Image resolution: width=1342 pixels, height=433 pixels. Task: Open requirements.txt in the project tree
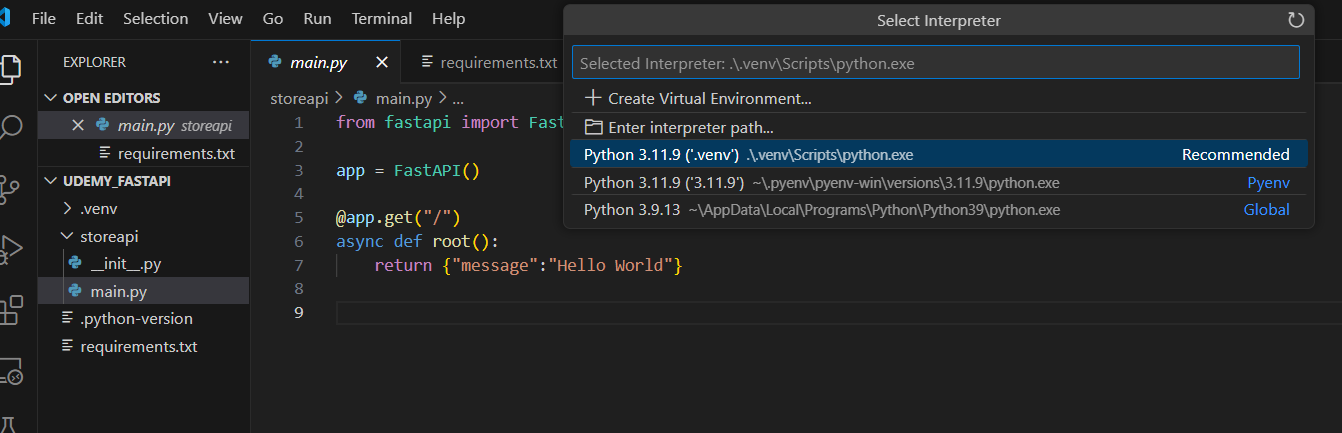click(x=144, y=346)
